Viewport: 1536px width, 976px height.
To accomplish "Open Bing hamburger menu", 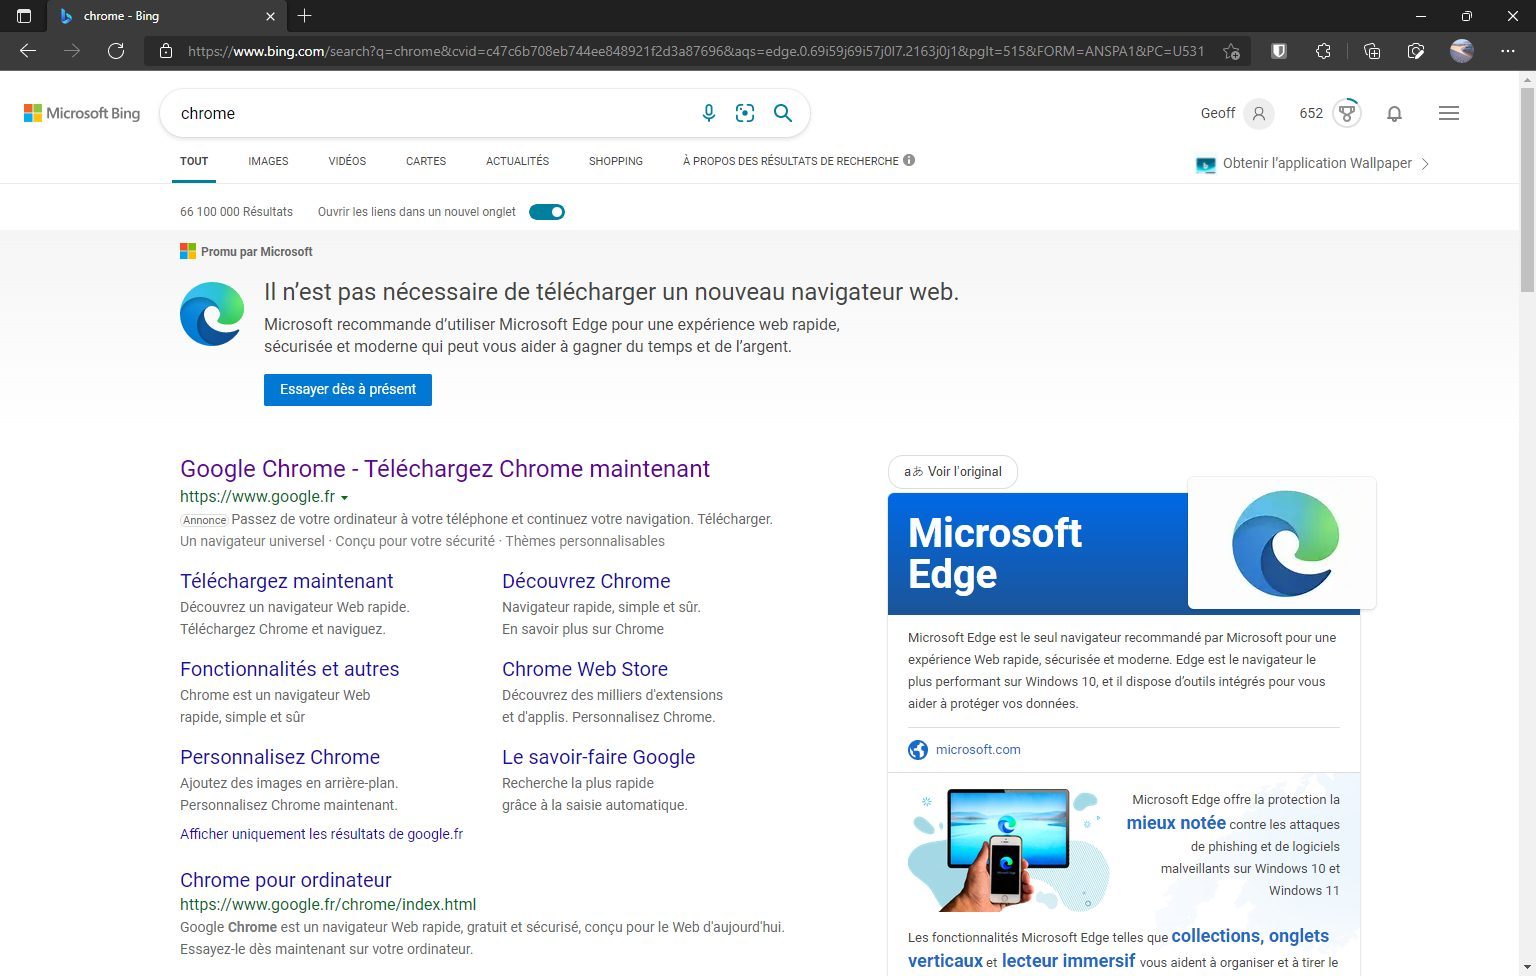I will pos(1449,113).
